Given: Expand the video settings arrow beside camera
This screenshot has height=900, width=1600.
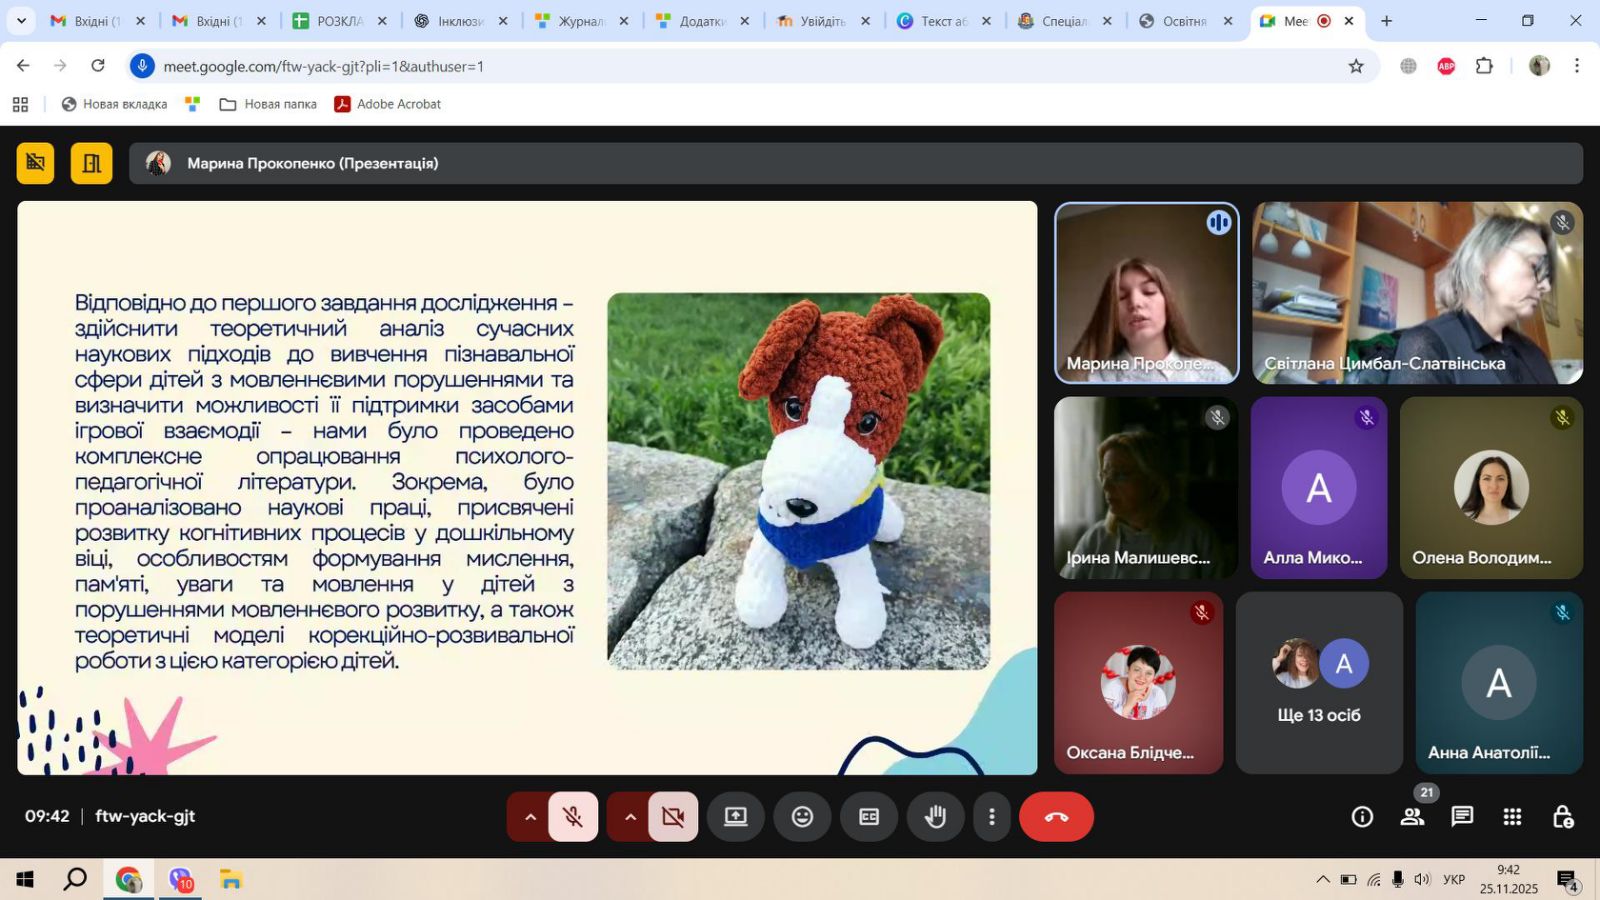Looking at the screenshot, I should (x=630, y=817).
